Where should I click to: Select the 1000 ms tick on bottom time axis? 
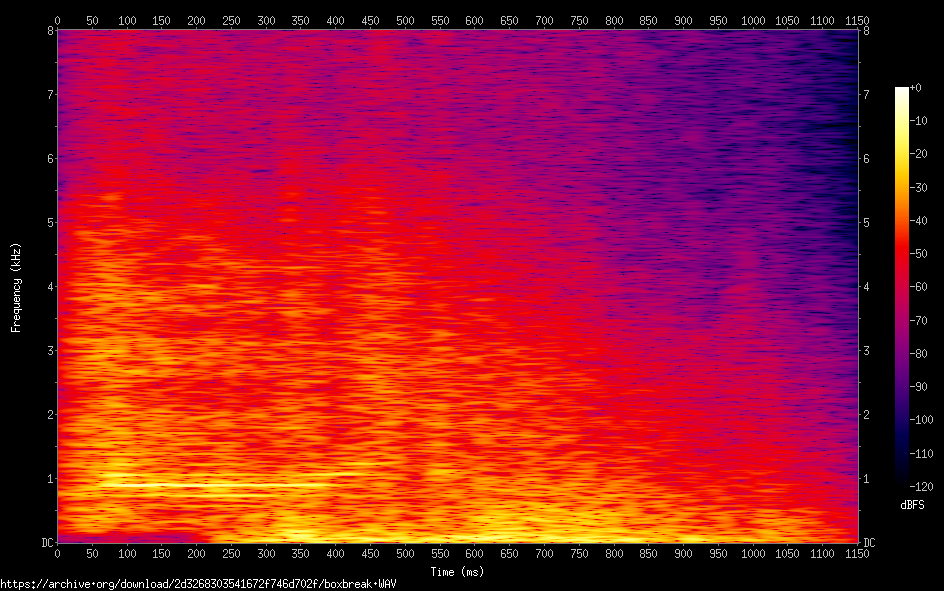753,553
